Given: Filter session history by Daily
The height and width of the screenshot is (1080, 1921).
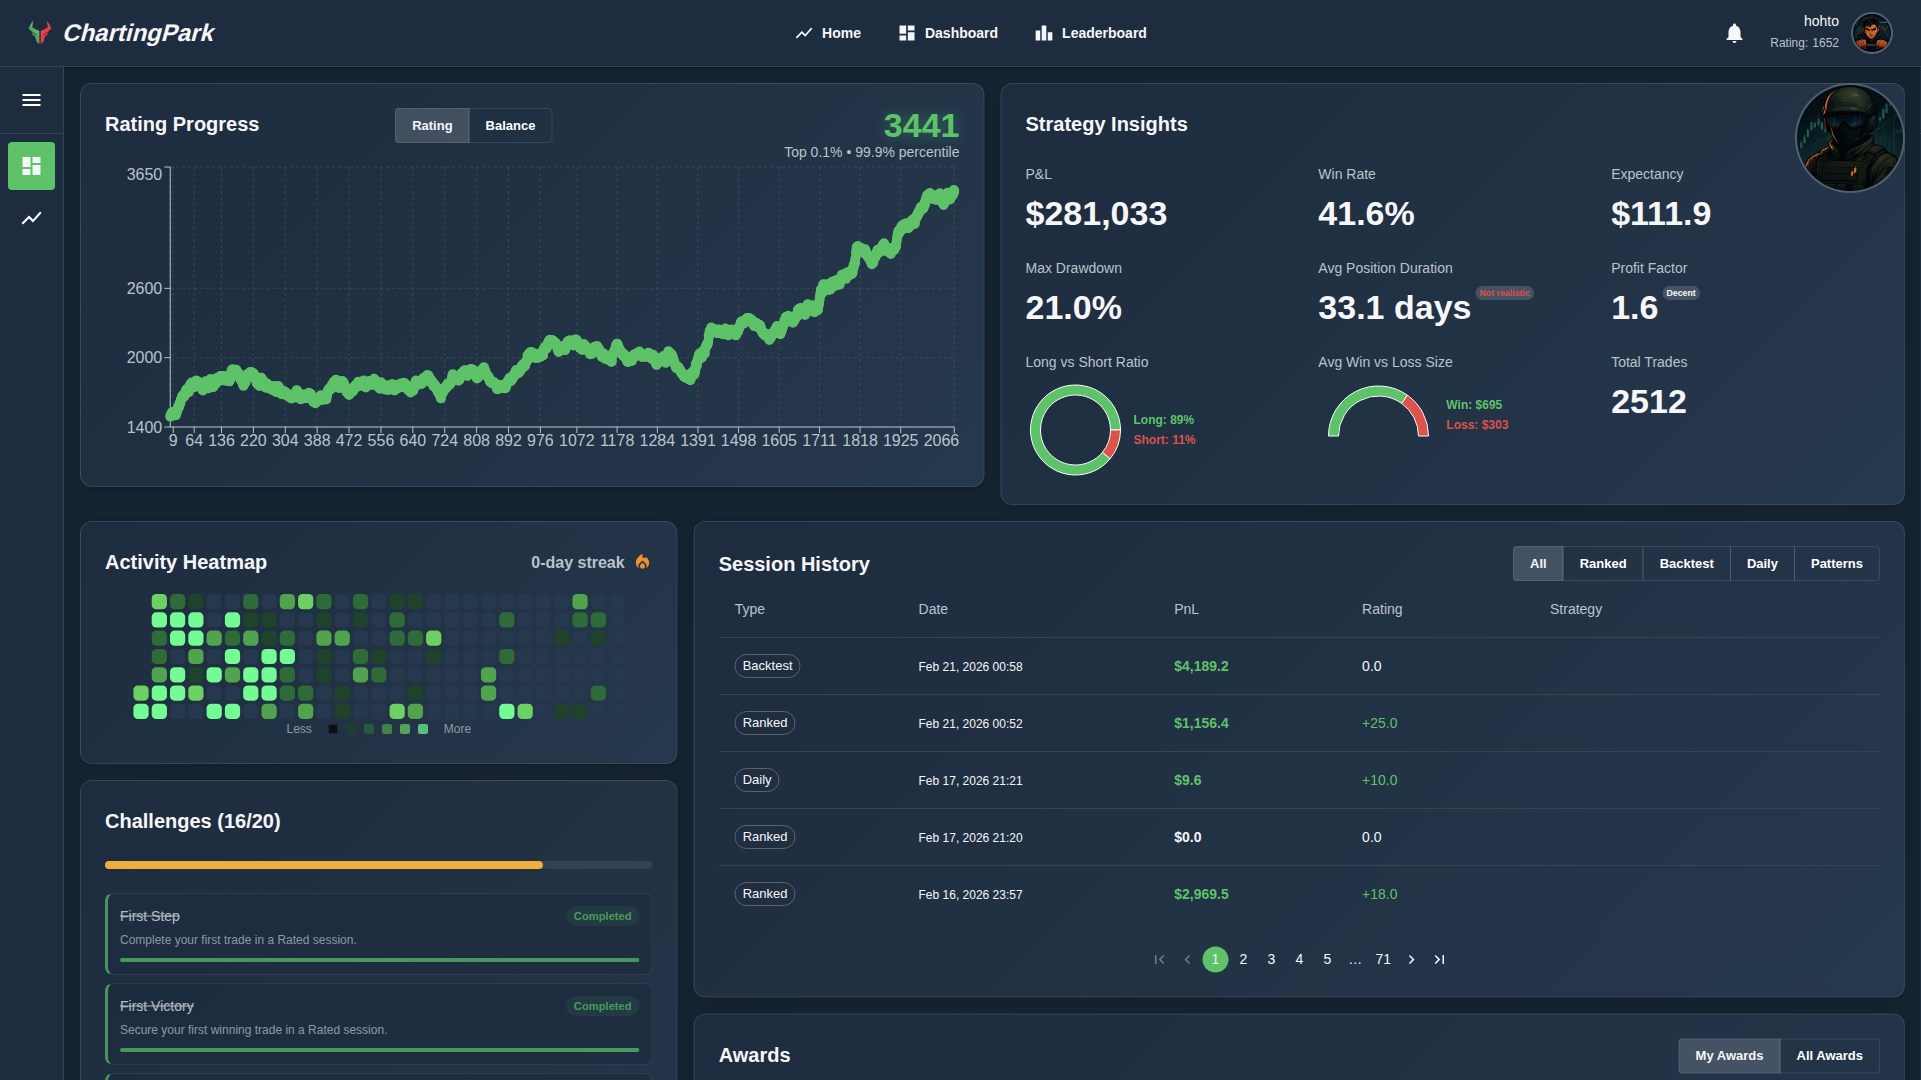Looking at the screenshot, I should click(x=1762, y=563).
